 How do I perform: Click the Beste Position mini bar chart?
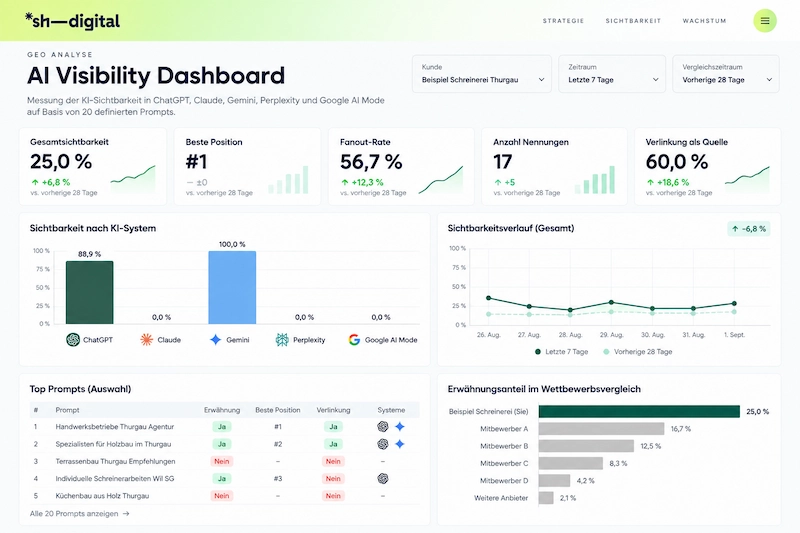click(x=288, y=180)
